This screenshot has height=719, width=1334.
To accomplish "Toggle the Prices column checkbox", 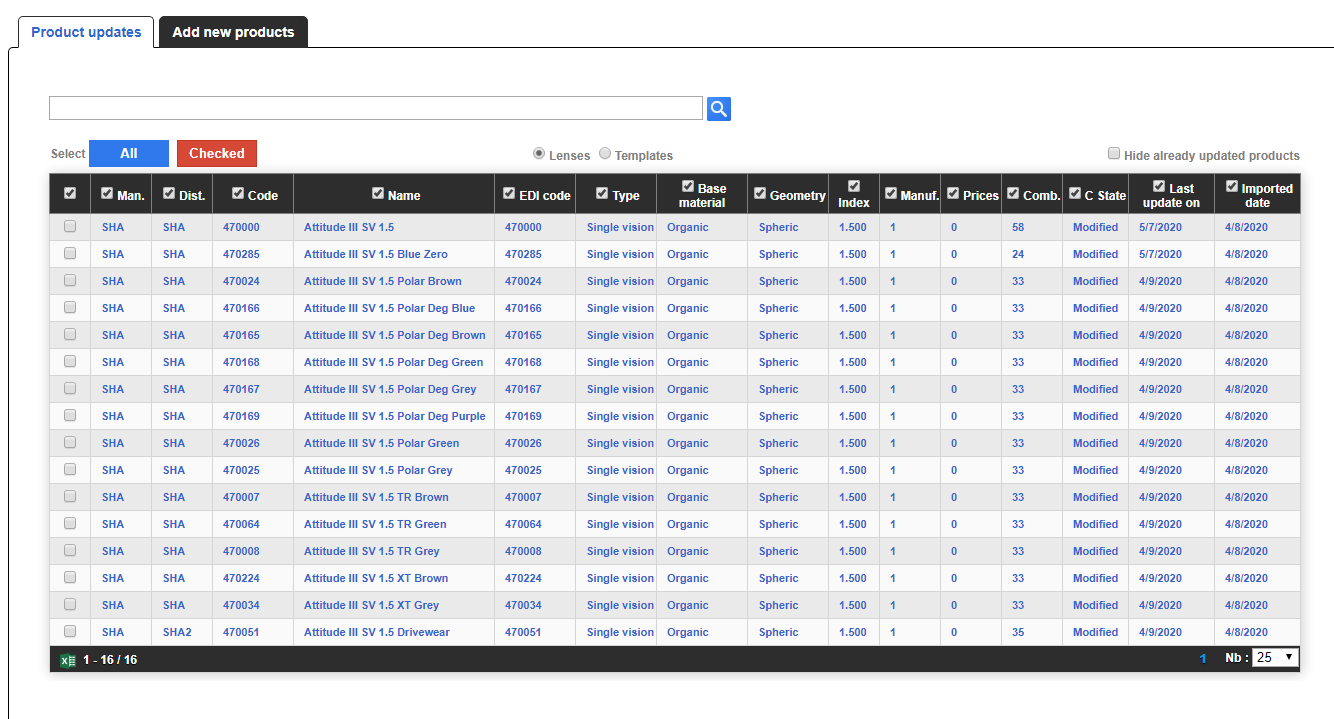I will tap(953, 193).
